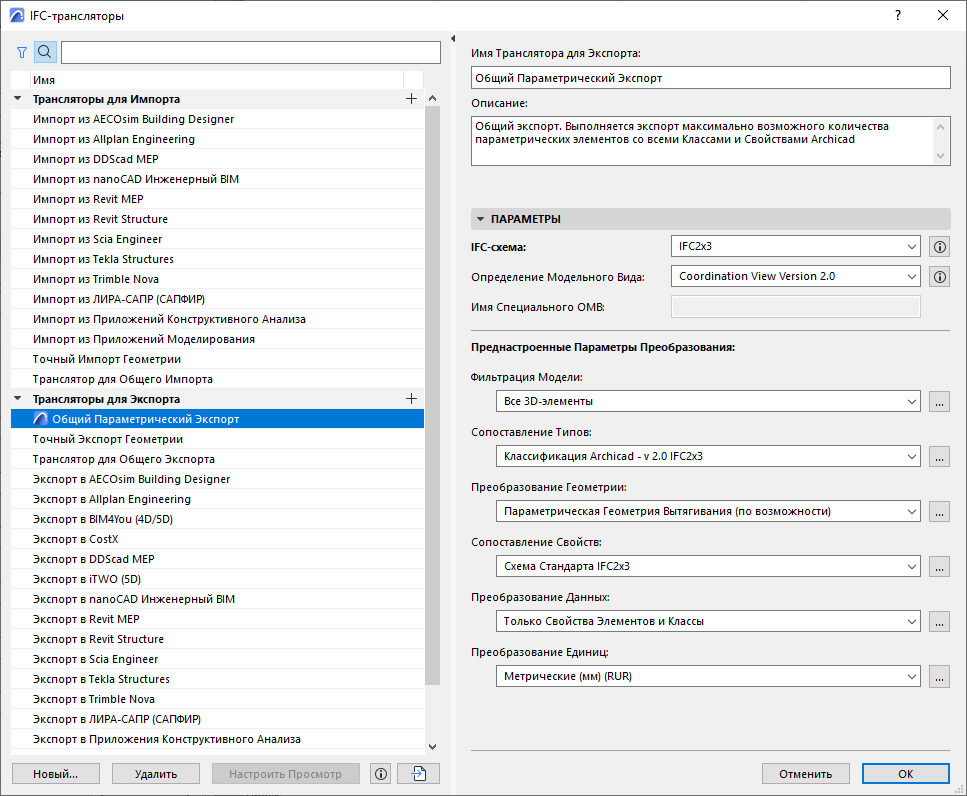967x796 pixels.
Task: Confirm with the OK button
Action: [x=905, y=774]
